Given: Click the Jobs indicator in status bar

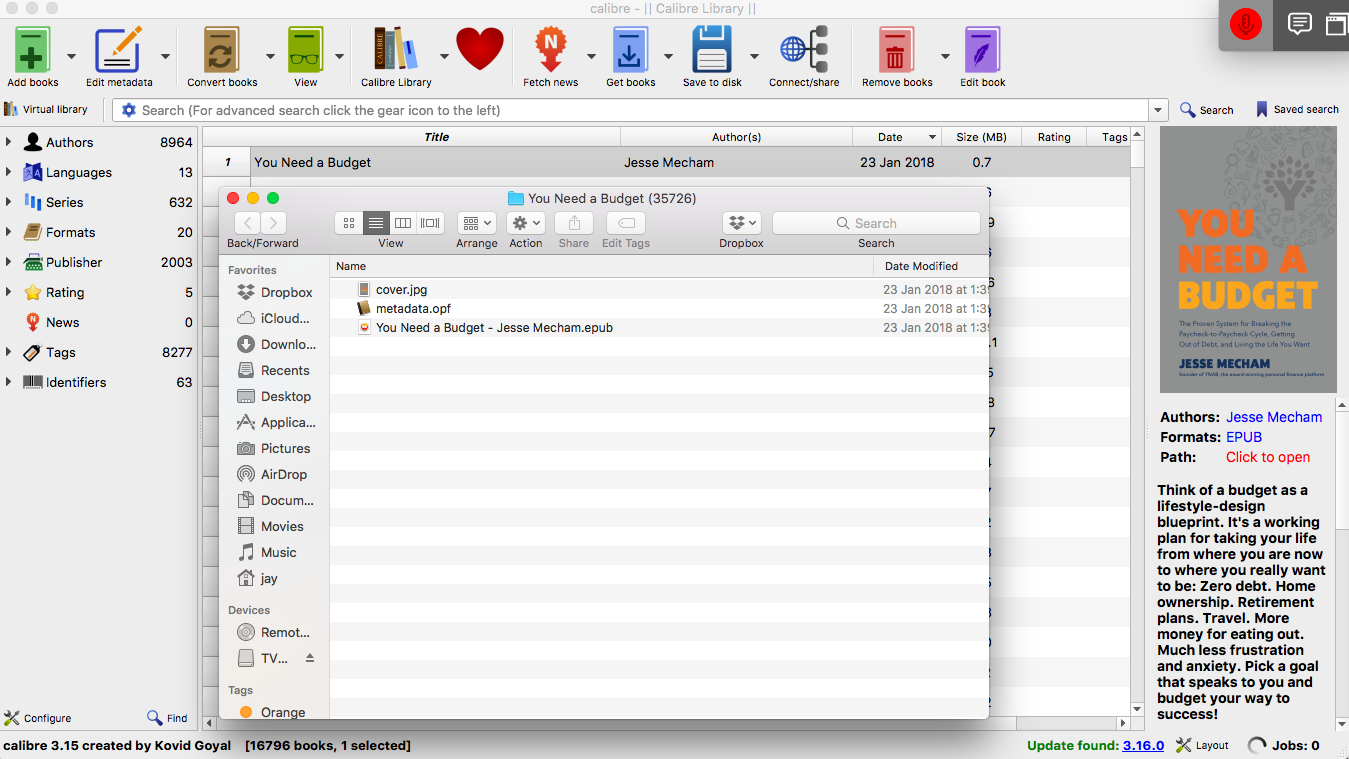Looking at the screenshot, I should click(x=1284, y=745).
